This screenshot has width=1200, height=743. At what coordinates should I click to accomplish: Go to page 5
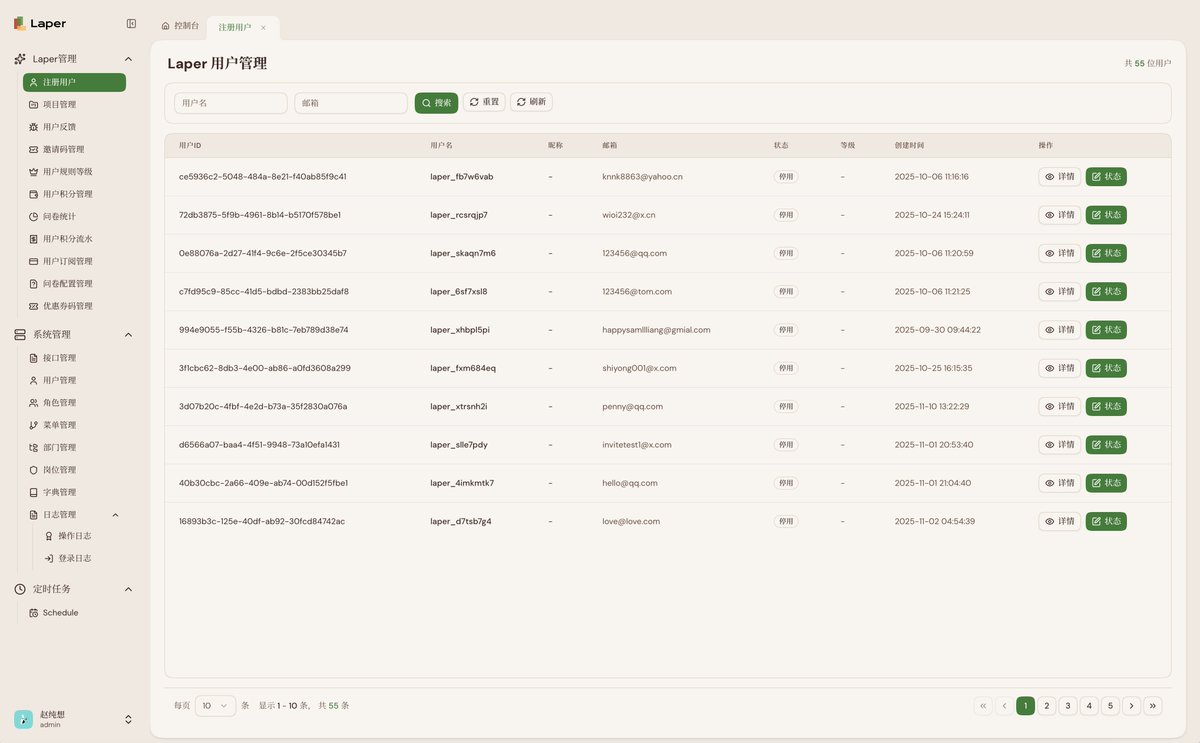click(1110, 706)
